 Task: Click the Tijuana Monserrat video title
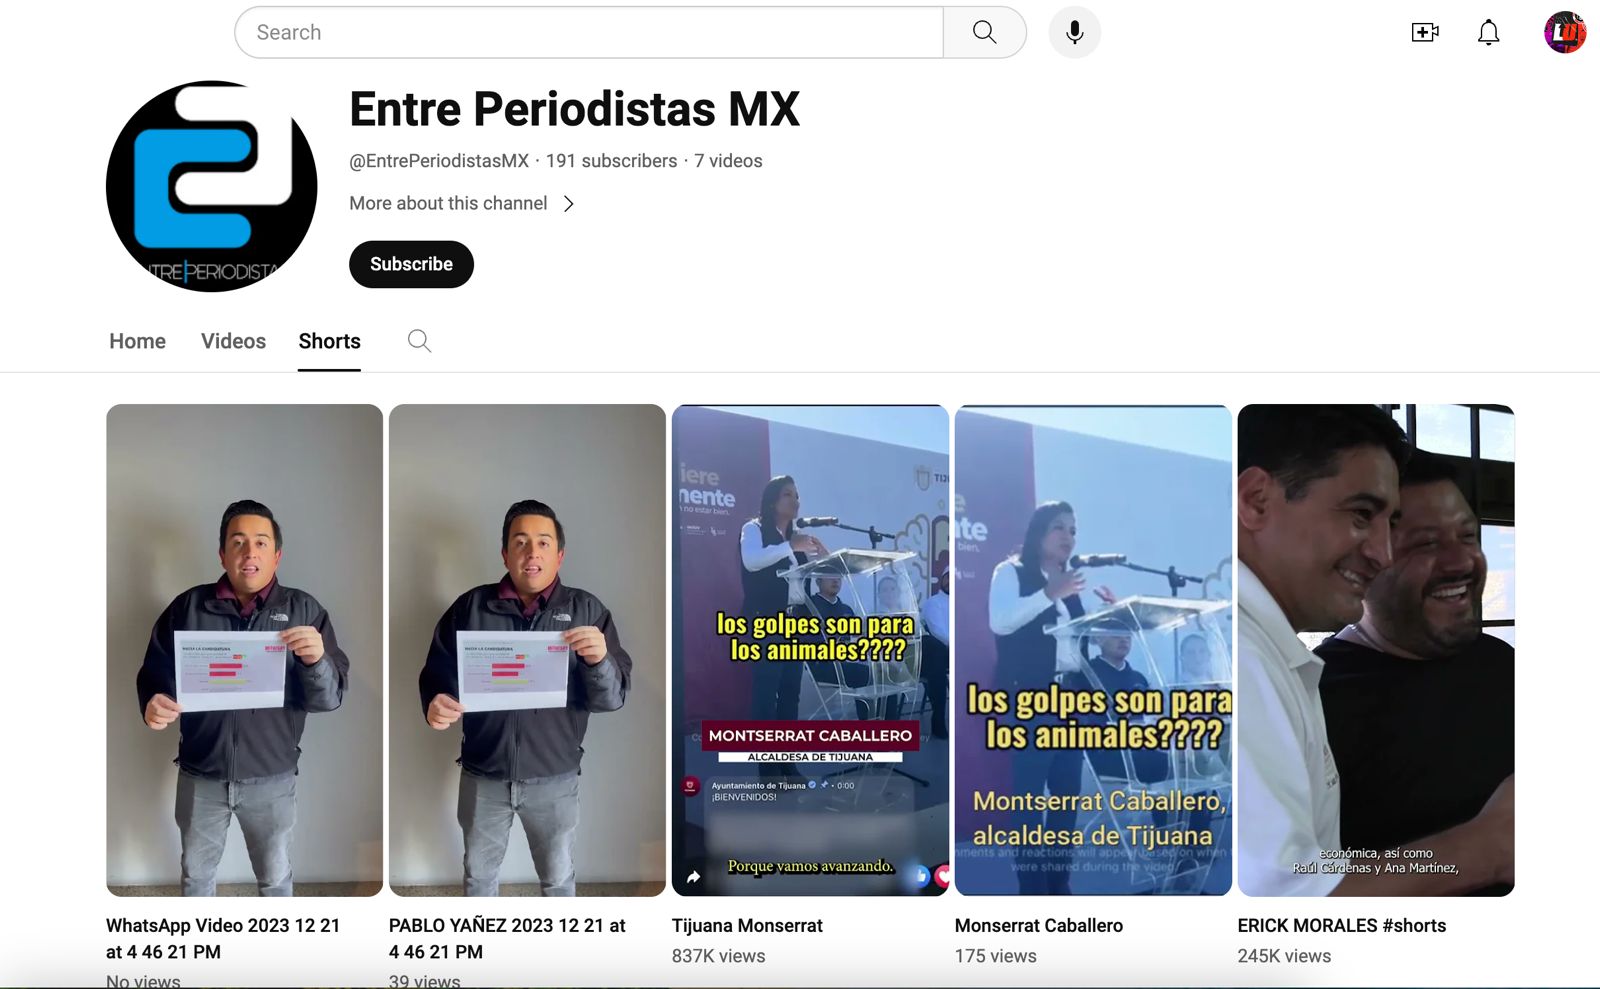click(747, 926)
